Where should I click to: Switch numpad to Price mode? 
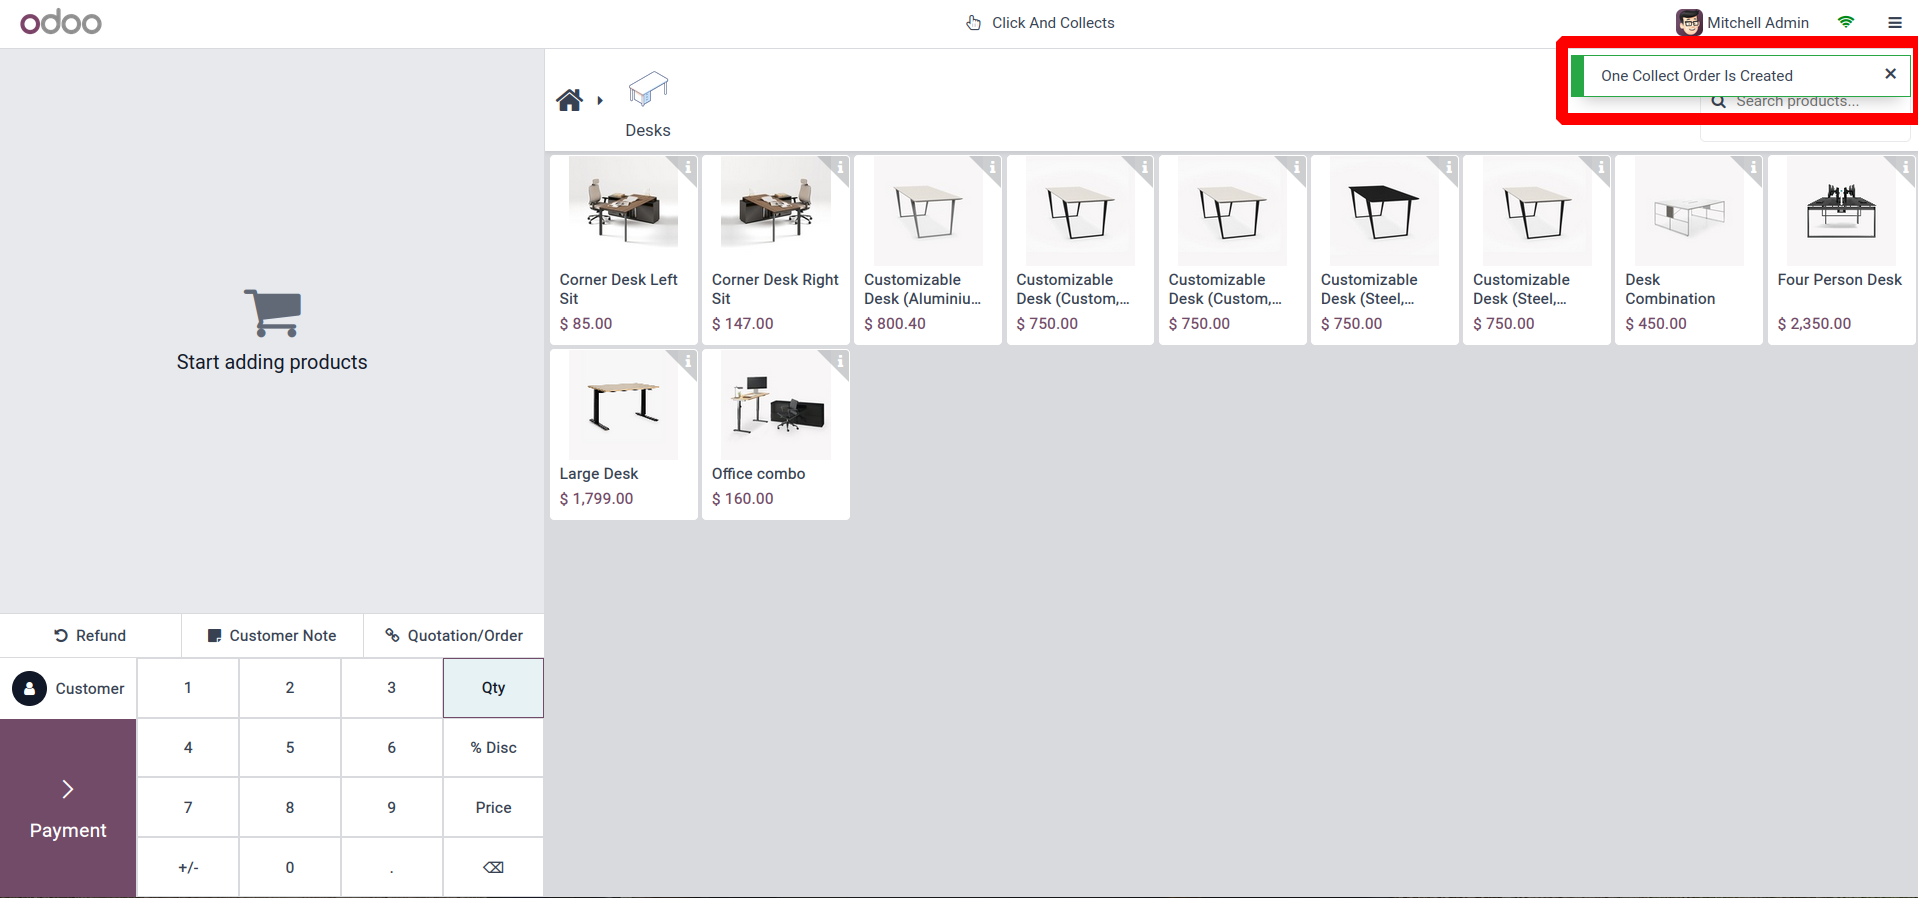click(x=493, y=808)
